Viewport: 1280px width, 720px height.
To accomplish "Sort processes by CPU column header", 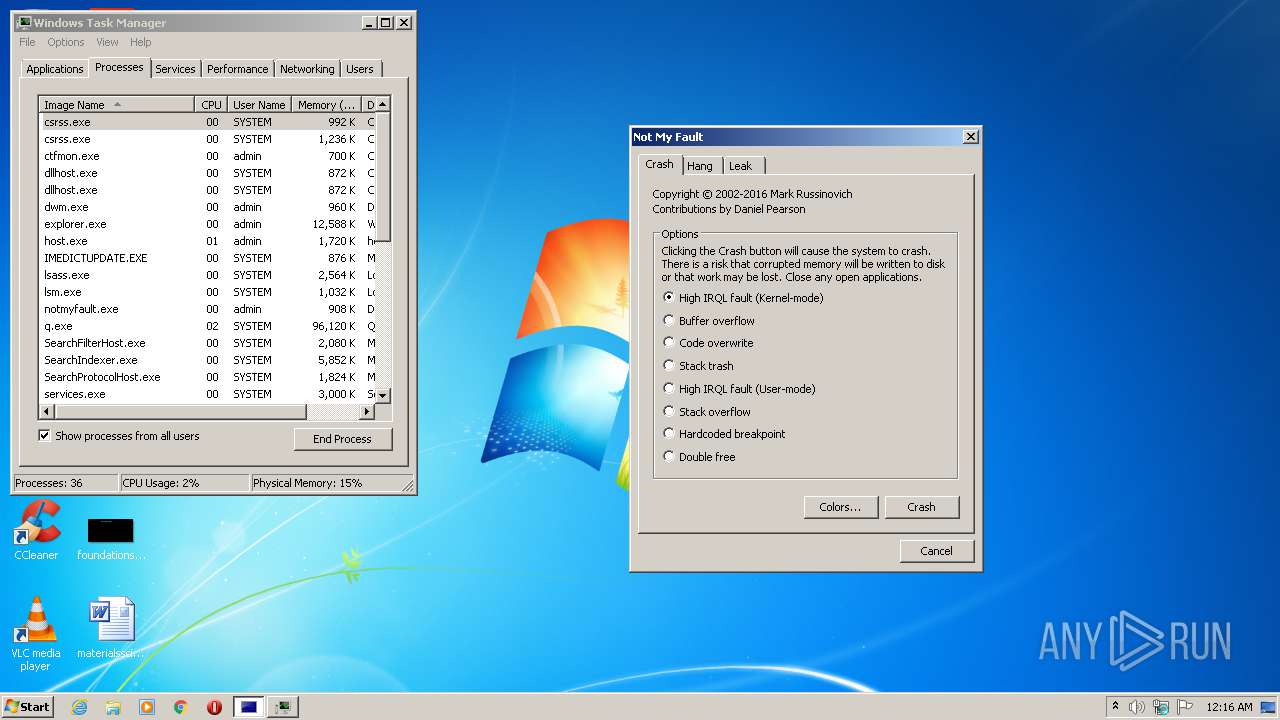I will click(x=211, y=105).
